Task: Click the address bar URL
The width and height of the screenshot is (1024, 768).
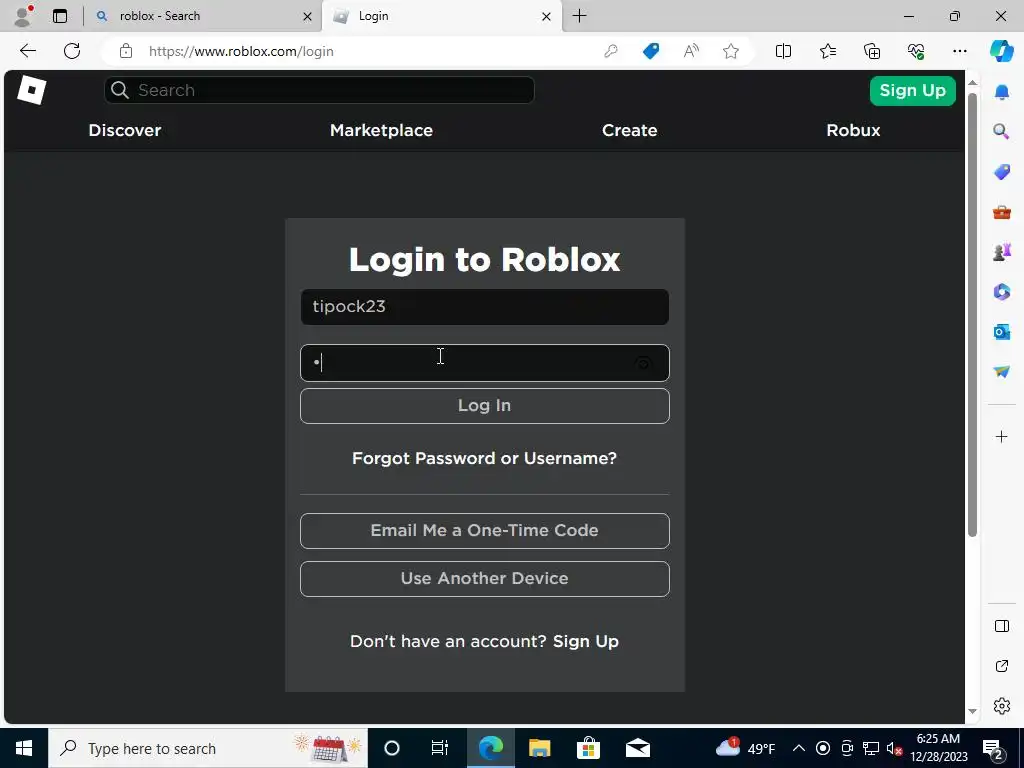Action: point(241,51)
